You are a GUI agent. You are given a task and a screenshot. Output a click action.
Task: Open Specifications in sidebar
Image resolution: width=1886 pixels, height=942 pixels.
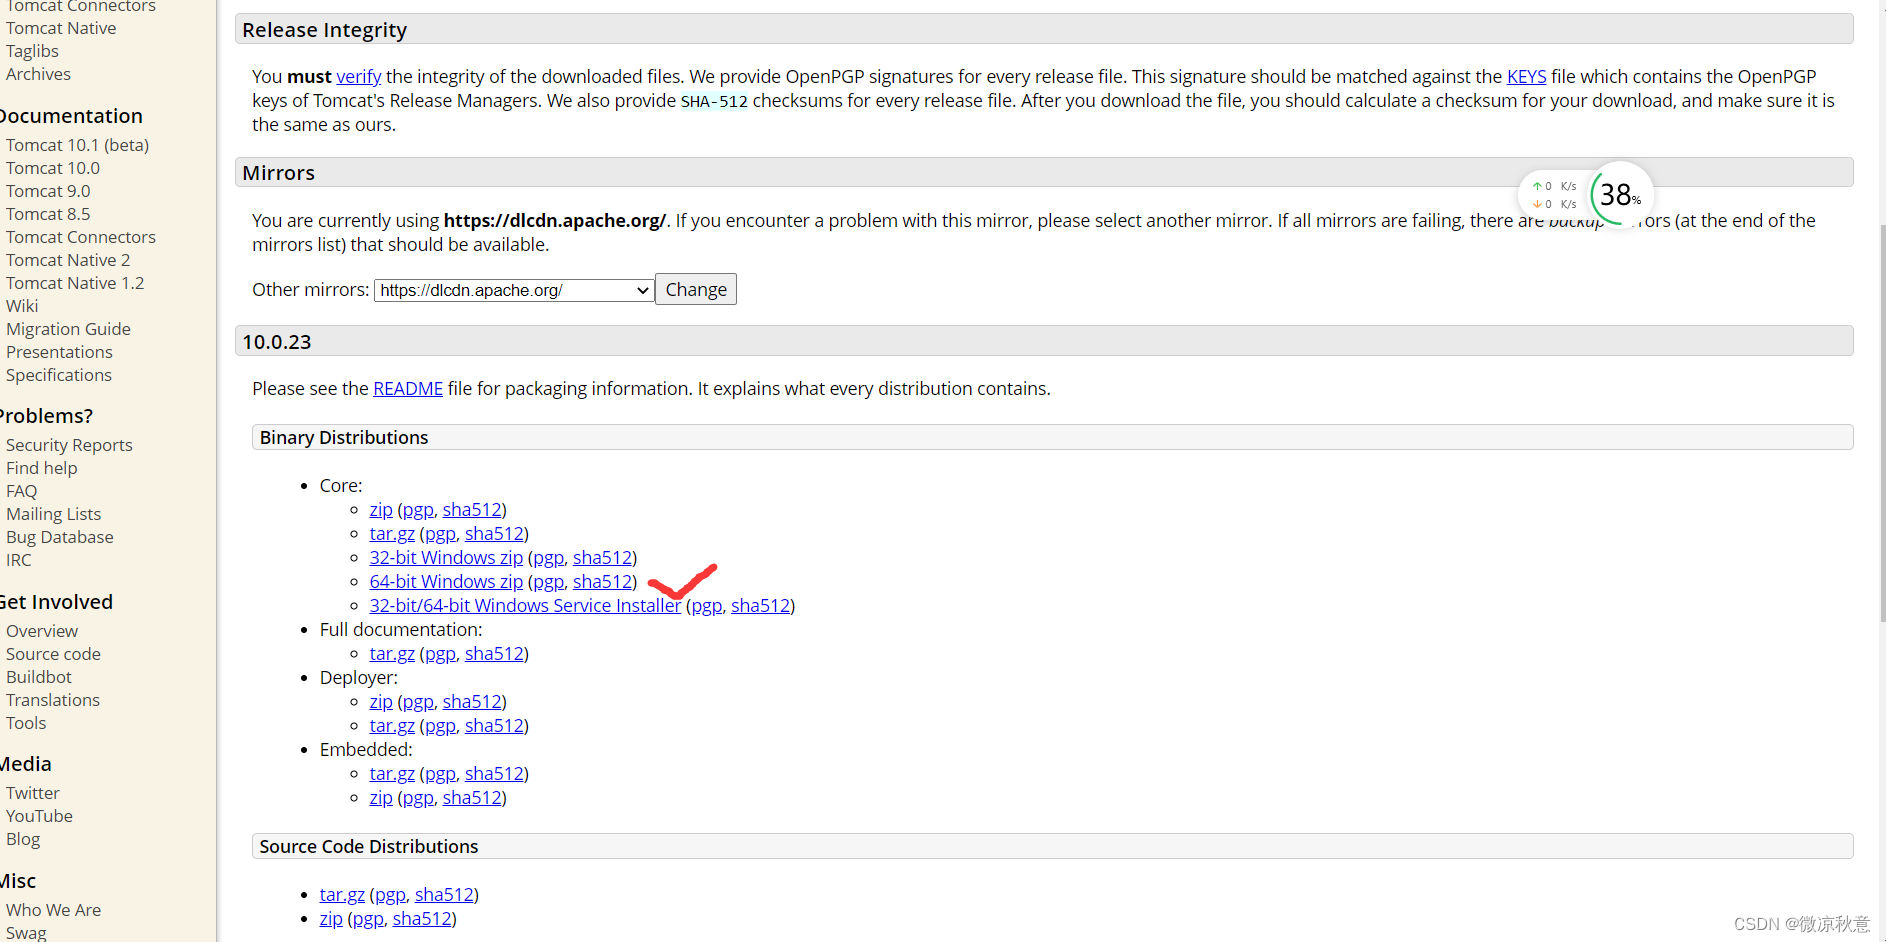(59, 375)
